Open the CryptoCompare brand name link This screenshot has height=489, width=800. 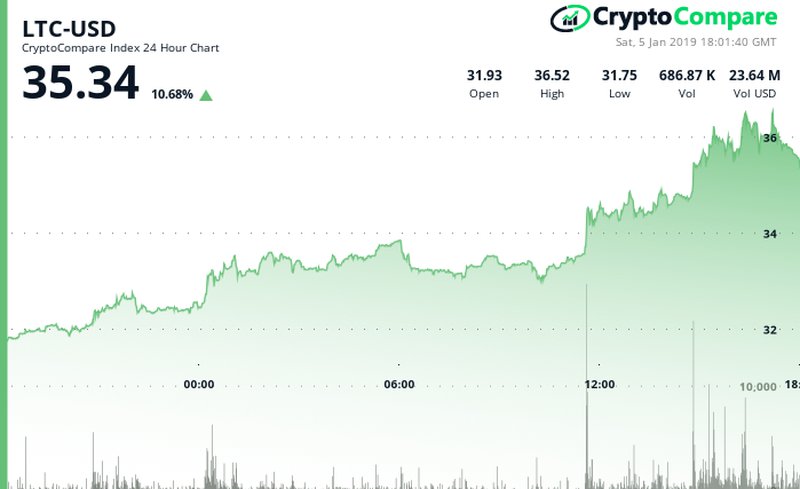pos(684,17)
